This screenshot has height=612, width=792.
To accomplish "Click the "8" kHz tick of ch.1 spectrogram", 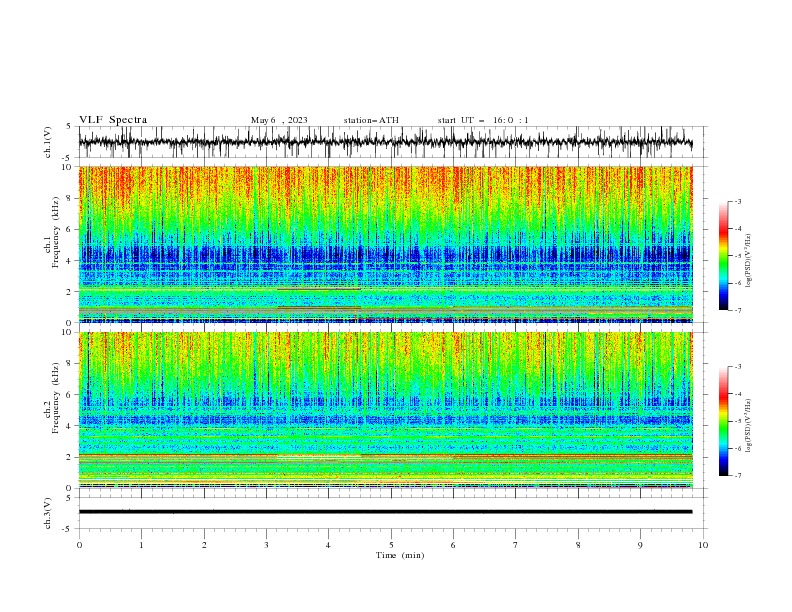I will coord(70,198).
